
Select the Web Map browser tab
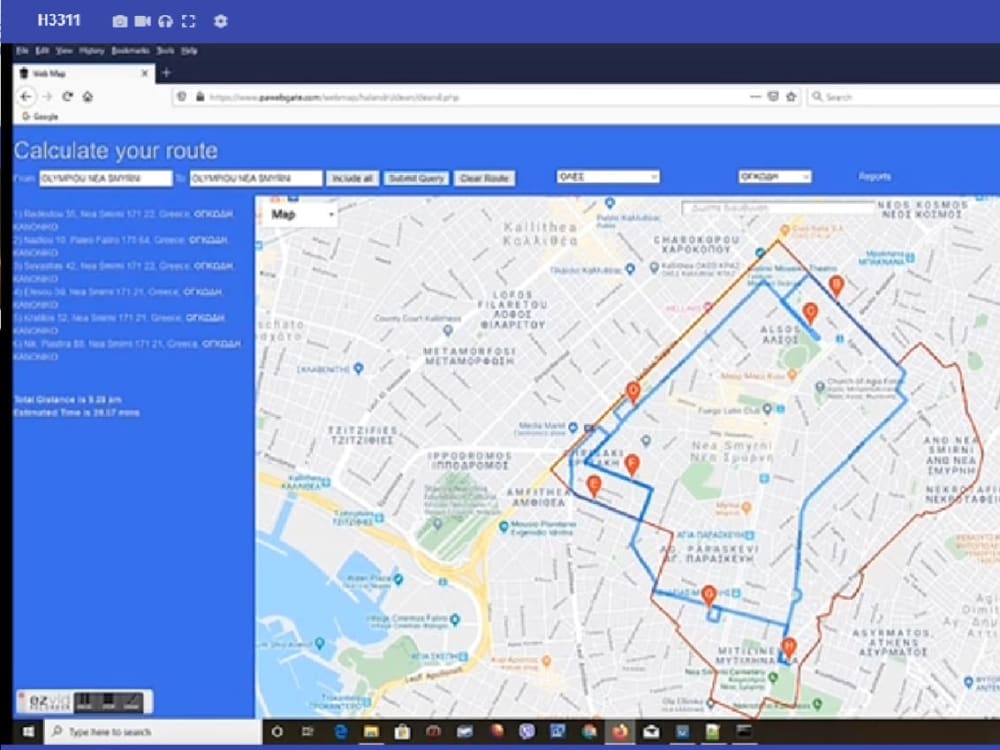pyautogui.click(x=83, y=73)
